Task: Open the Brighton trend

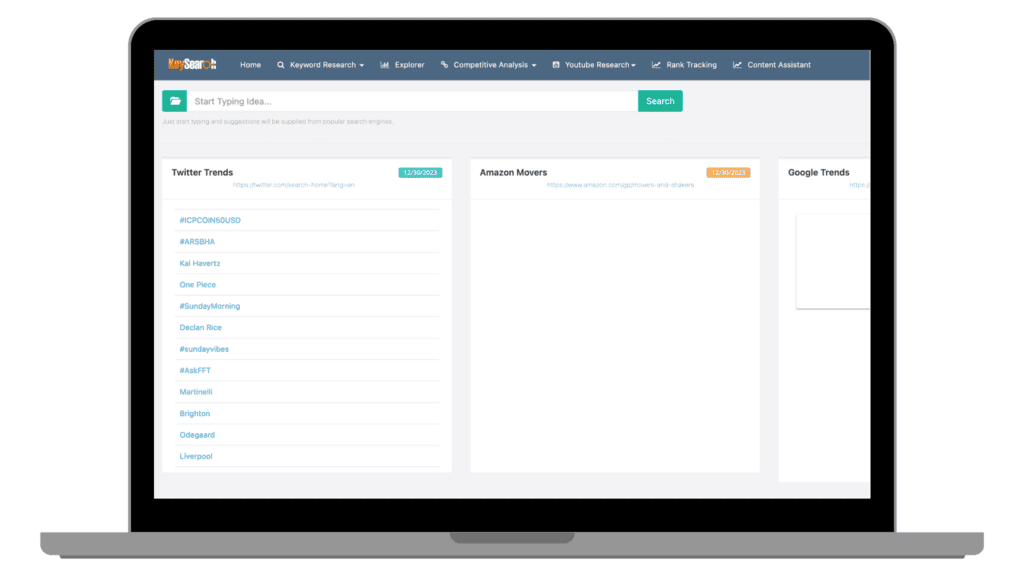Action: 195,413
